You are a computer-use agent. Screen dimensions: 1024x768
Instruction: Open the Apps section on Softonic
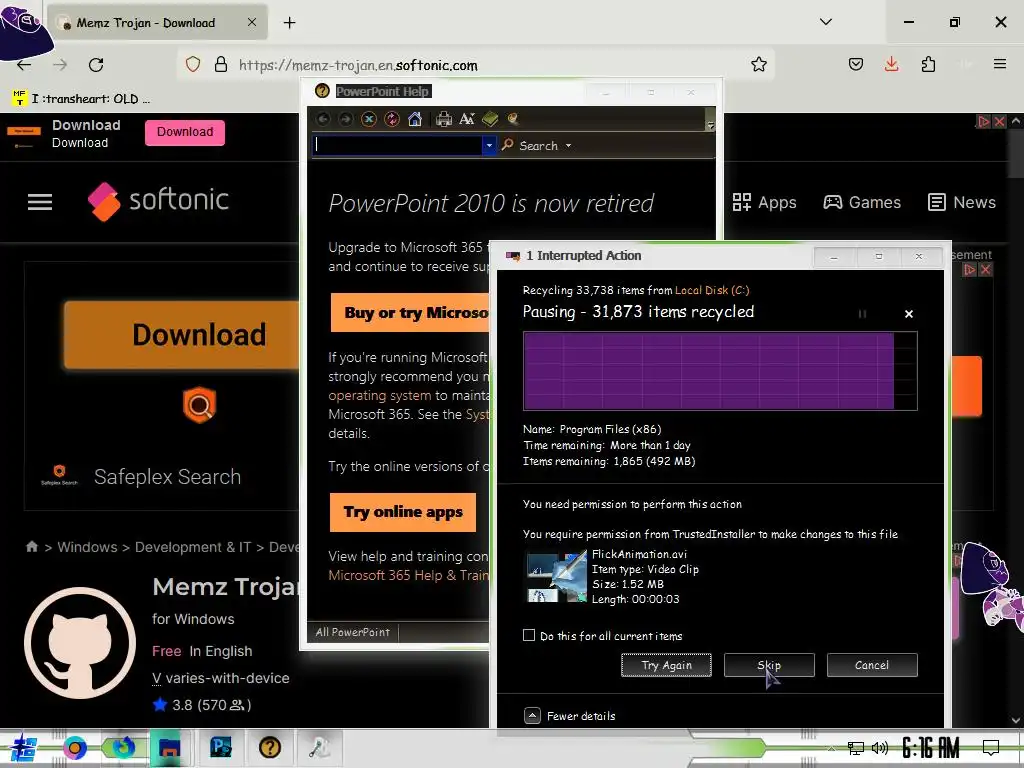coord(764,202)
